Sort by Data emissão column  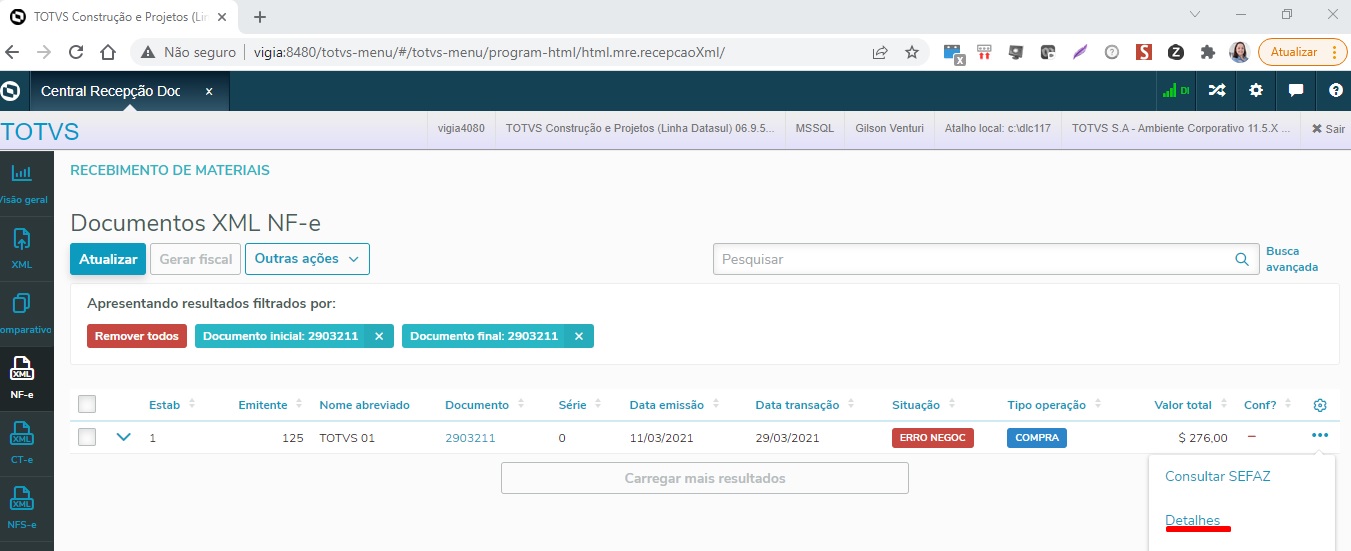point(674,405)
